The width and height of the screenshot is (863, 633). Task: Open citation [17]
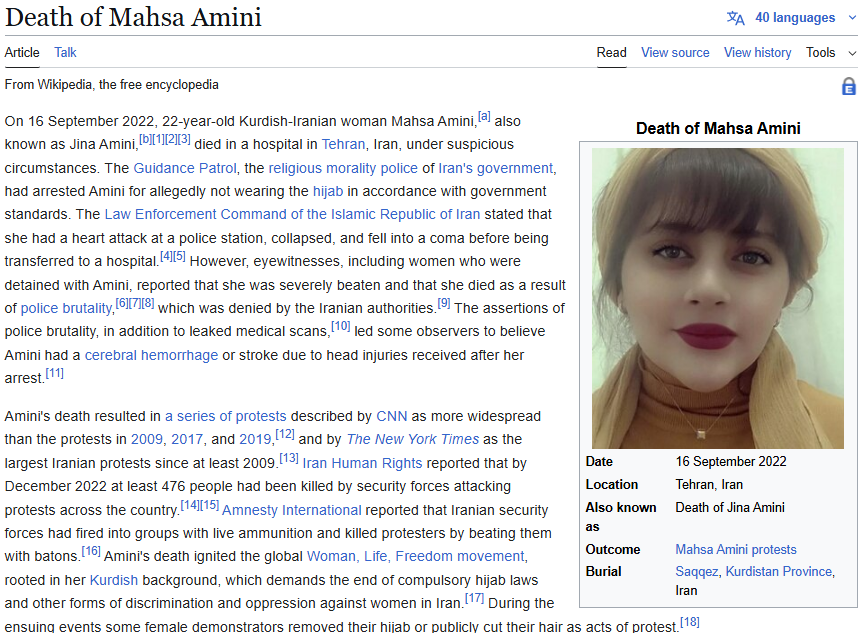click(474, 598)
